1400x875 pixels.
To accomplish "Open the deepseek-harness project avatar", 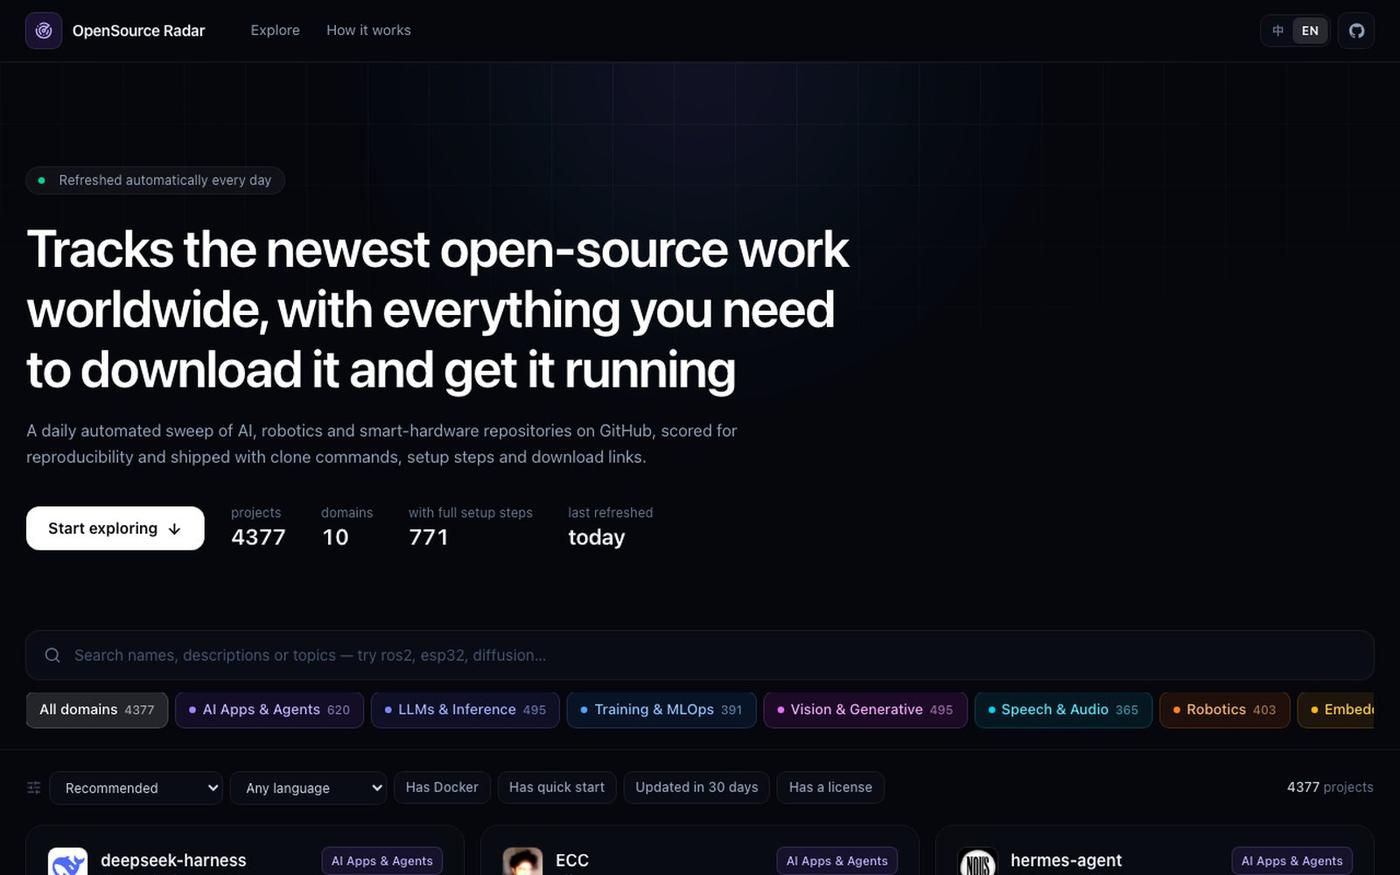I will [x=68, y=862].
